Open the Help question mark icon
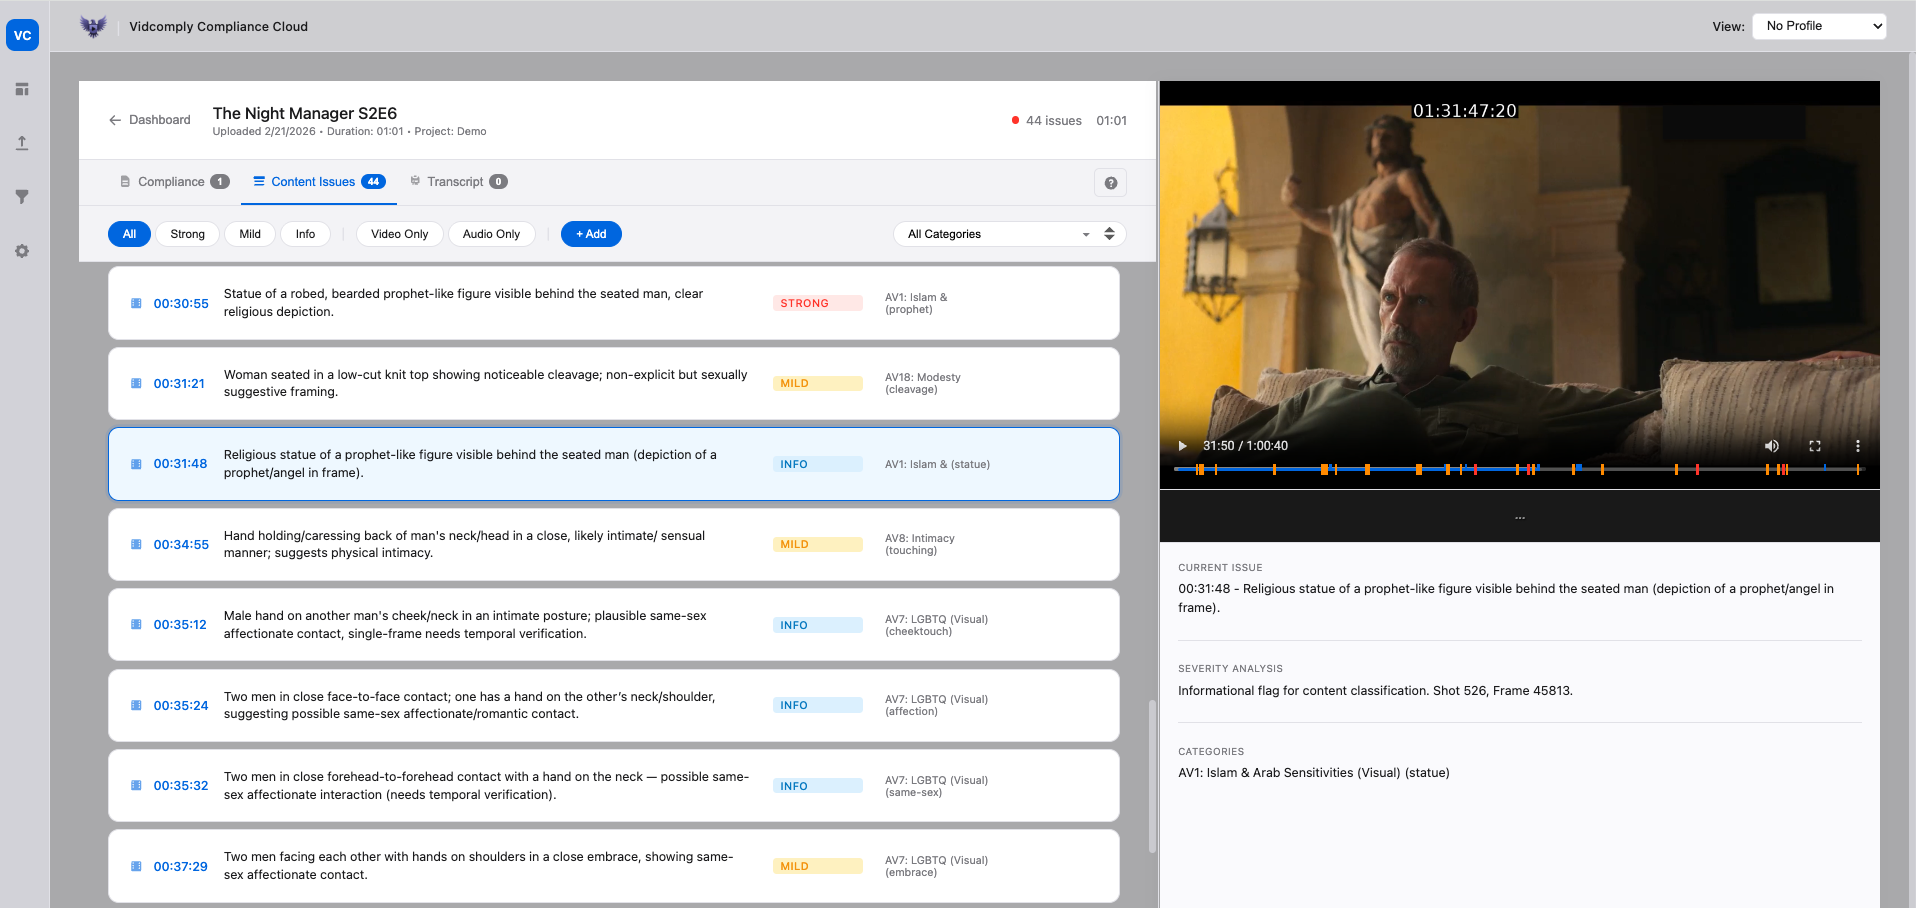Viewport: 1916px width, 908px height. tap(1110, 182)
